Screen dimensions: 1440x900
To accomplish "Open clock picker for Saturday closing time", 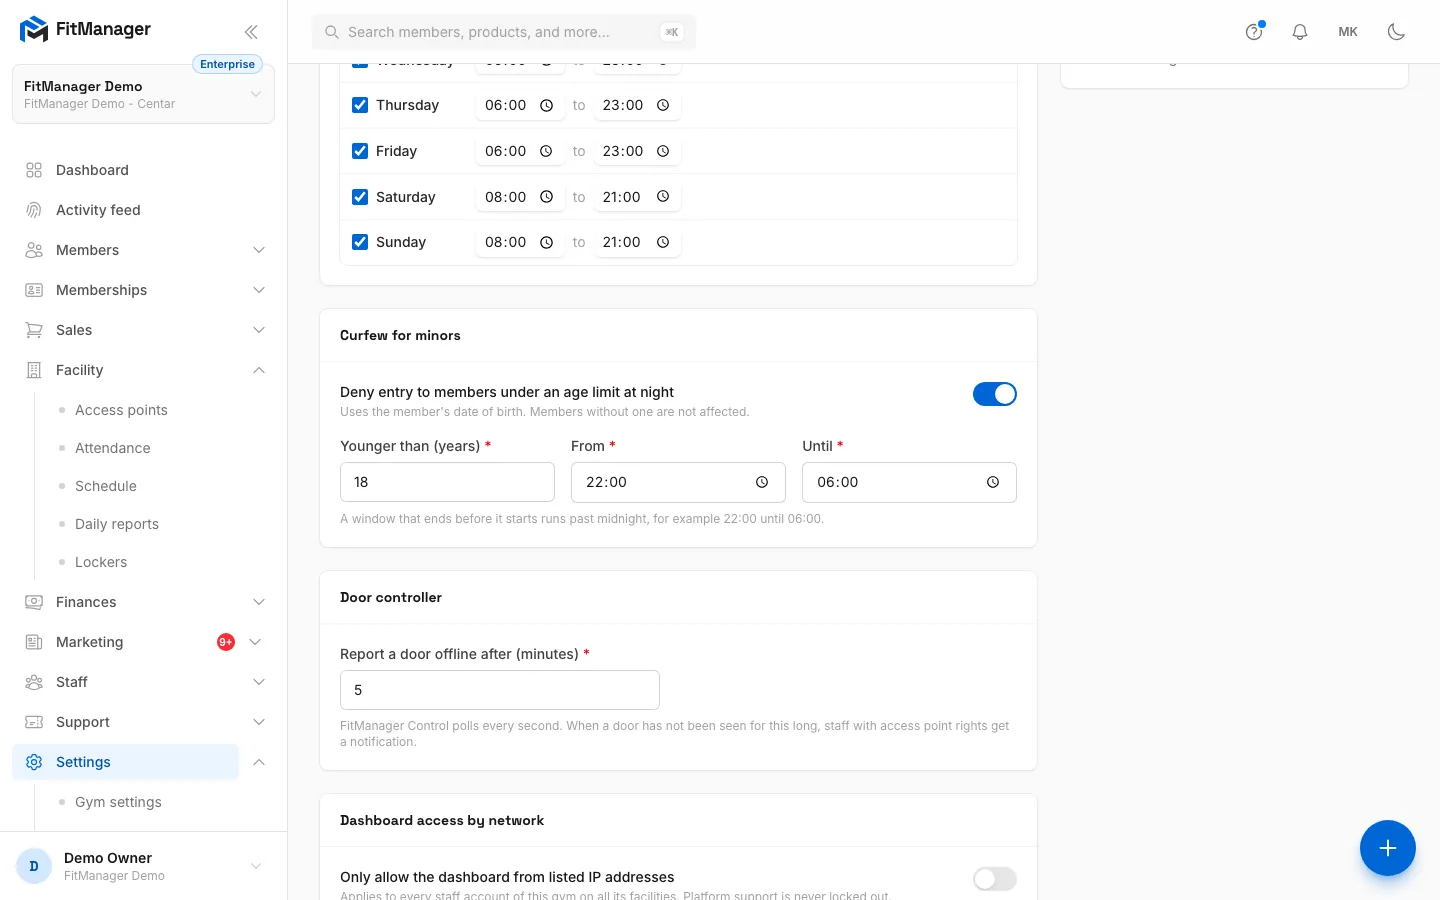I will pos(663,197).
